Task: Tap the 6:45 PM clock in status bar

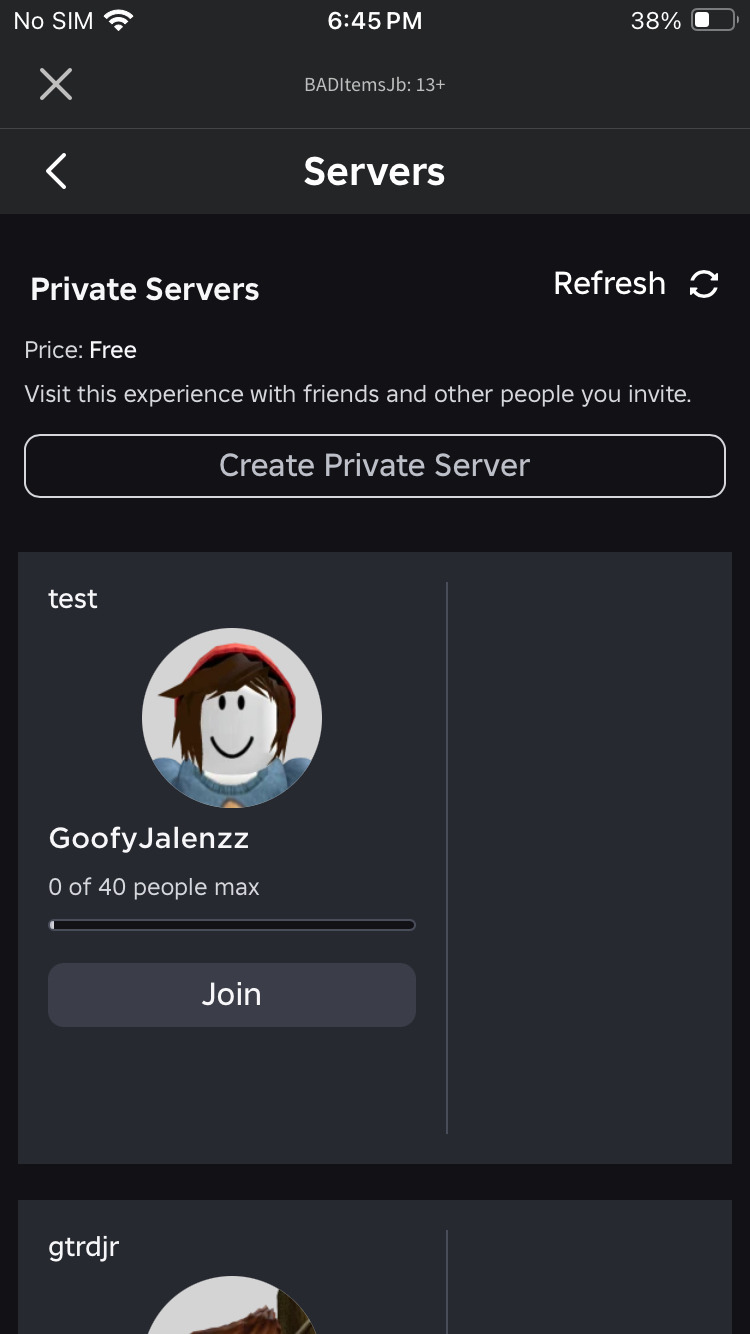Action: point(374,20)
